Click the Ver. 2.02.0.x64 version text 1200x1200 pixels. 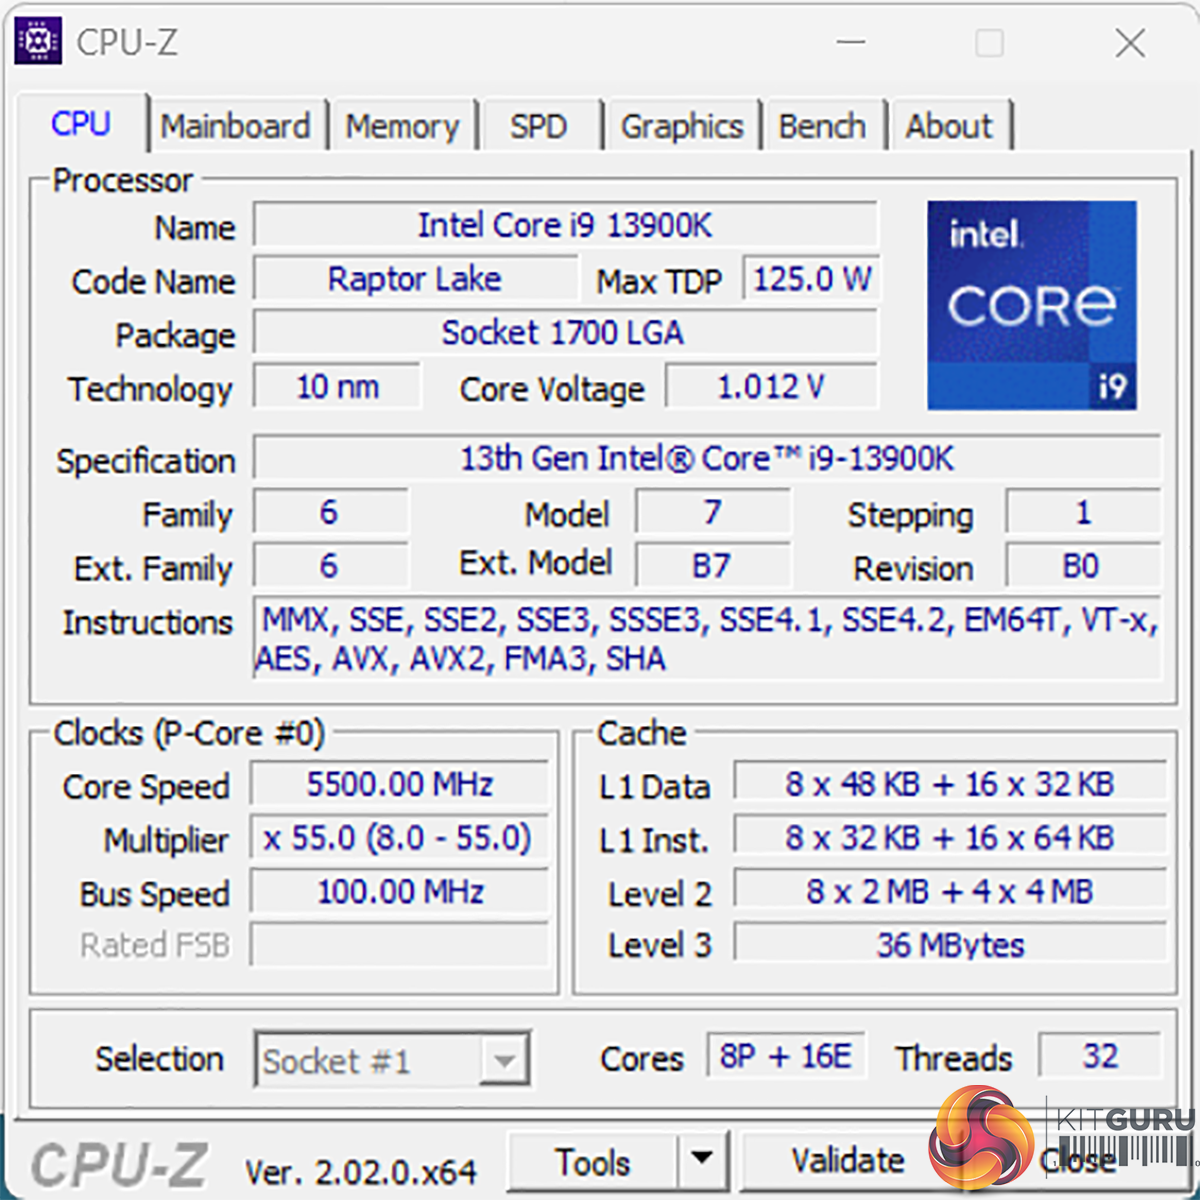[361, 1172]
